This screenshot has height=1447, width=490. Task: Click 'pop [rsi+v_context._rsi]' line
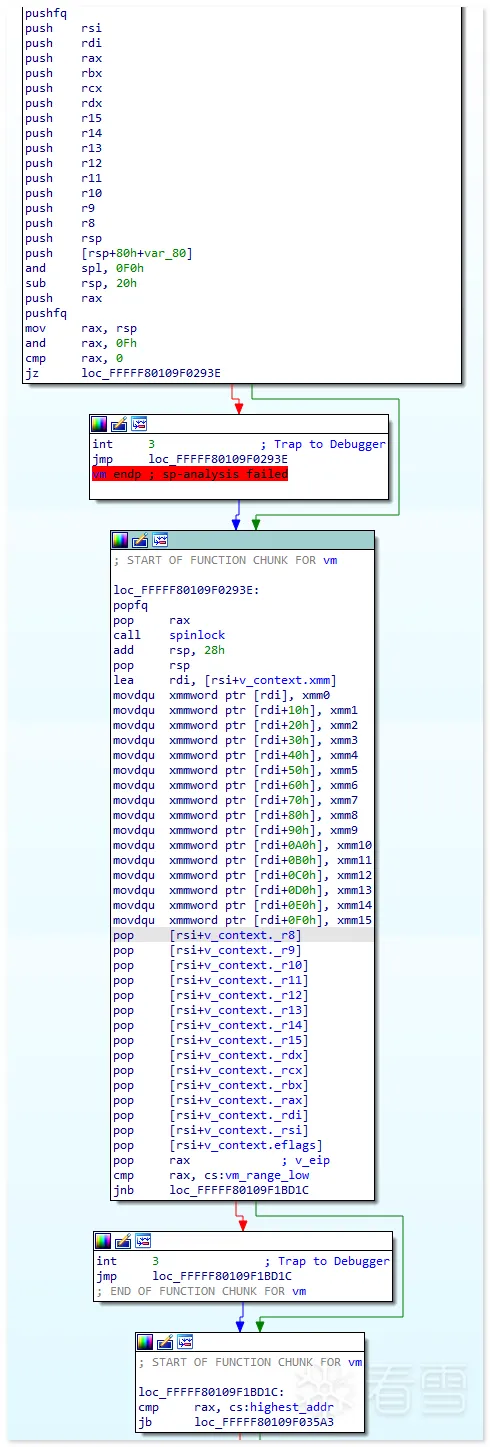211,1130
